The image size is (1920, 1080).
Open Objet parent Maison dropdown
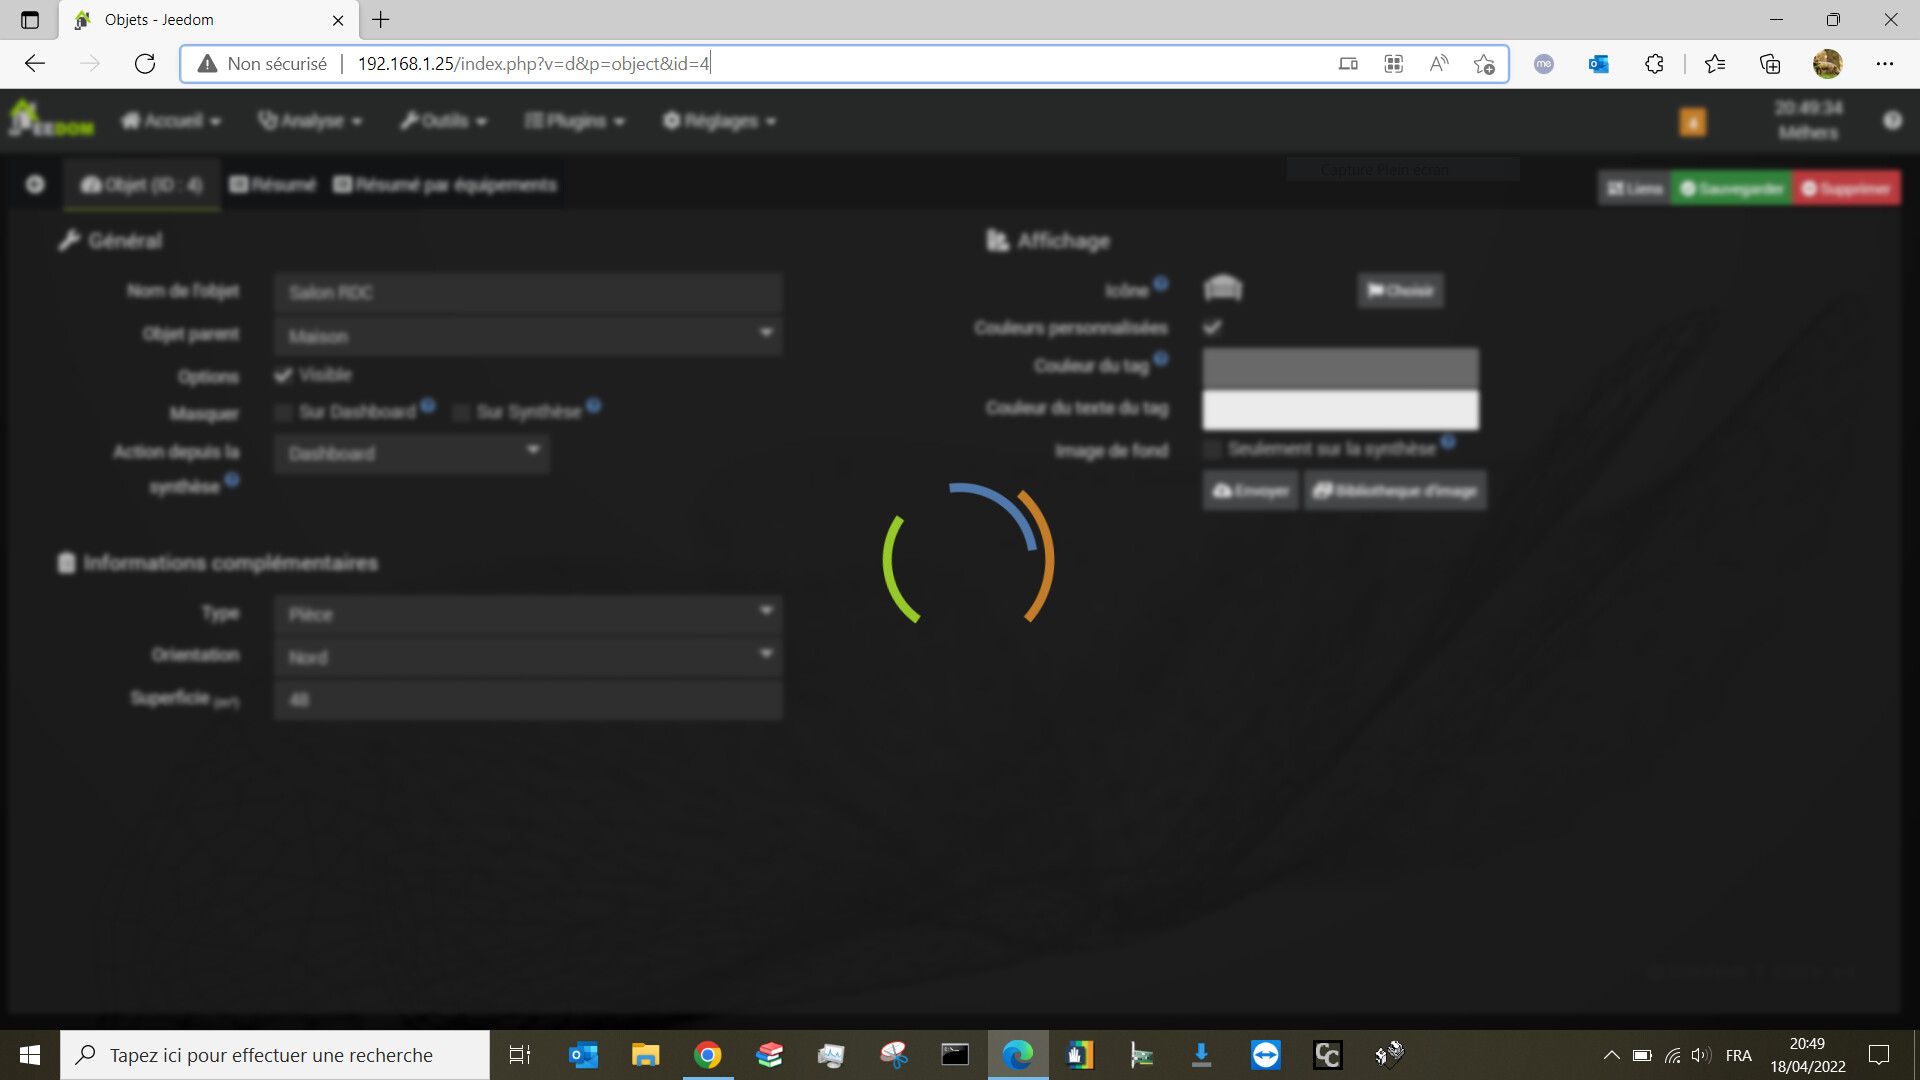click(x=528, y=335)
